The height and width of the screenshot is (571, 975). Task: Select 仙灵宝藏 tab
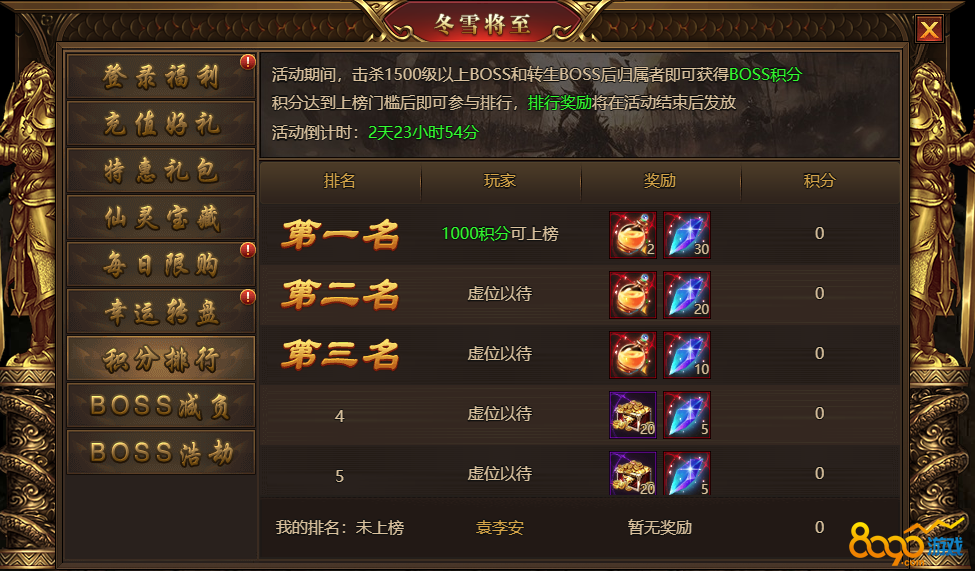point(161,218)
